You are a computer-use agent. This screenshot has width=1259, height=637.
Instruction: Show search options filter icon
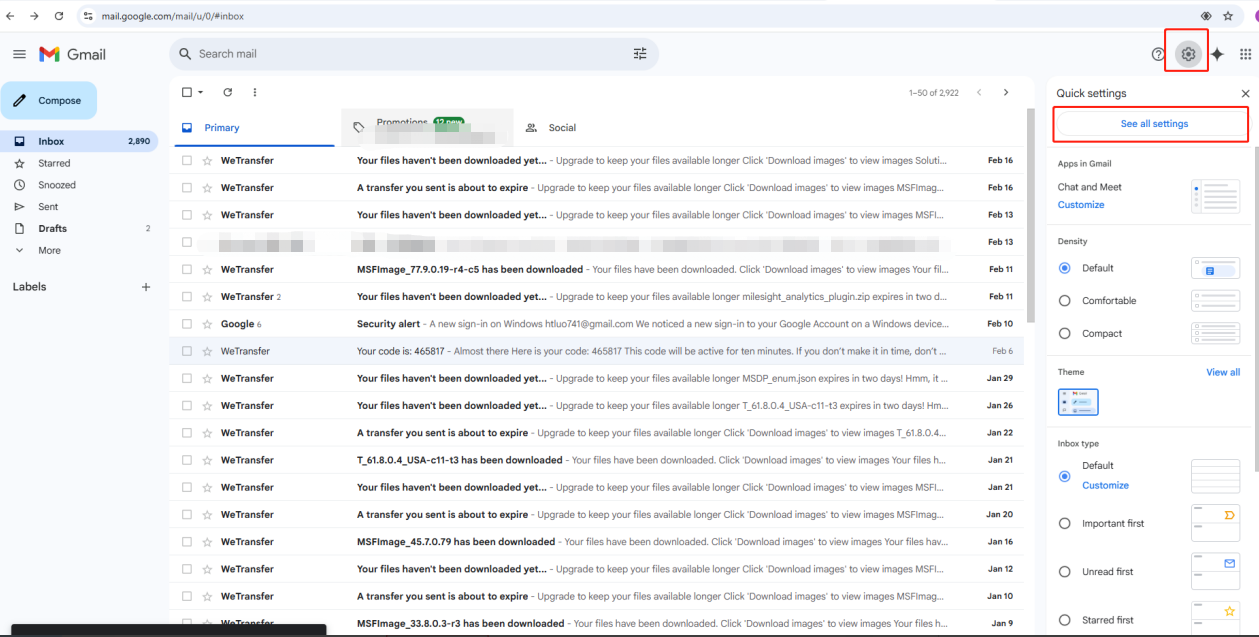point(640,54)
